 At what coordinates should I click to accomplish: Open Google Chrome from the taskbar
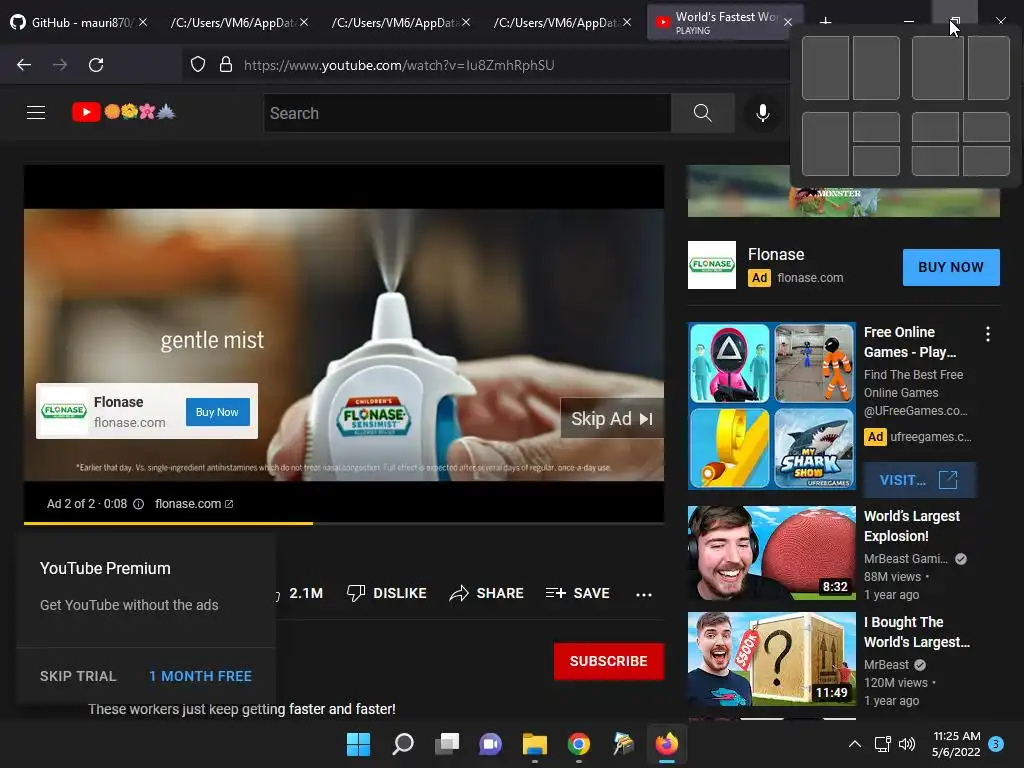(579, 744)
